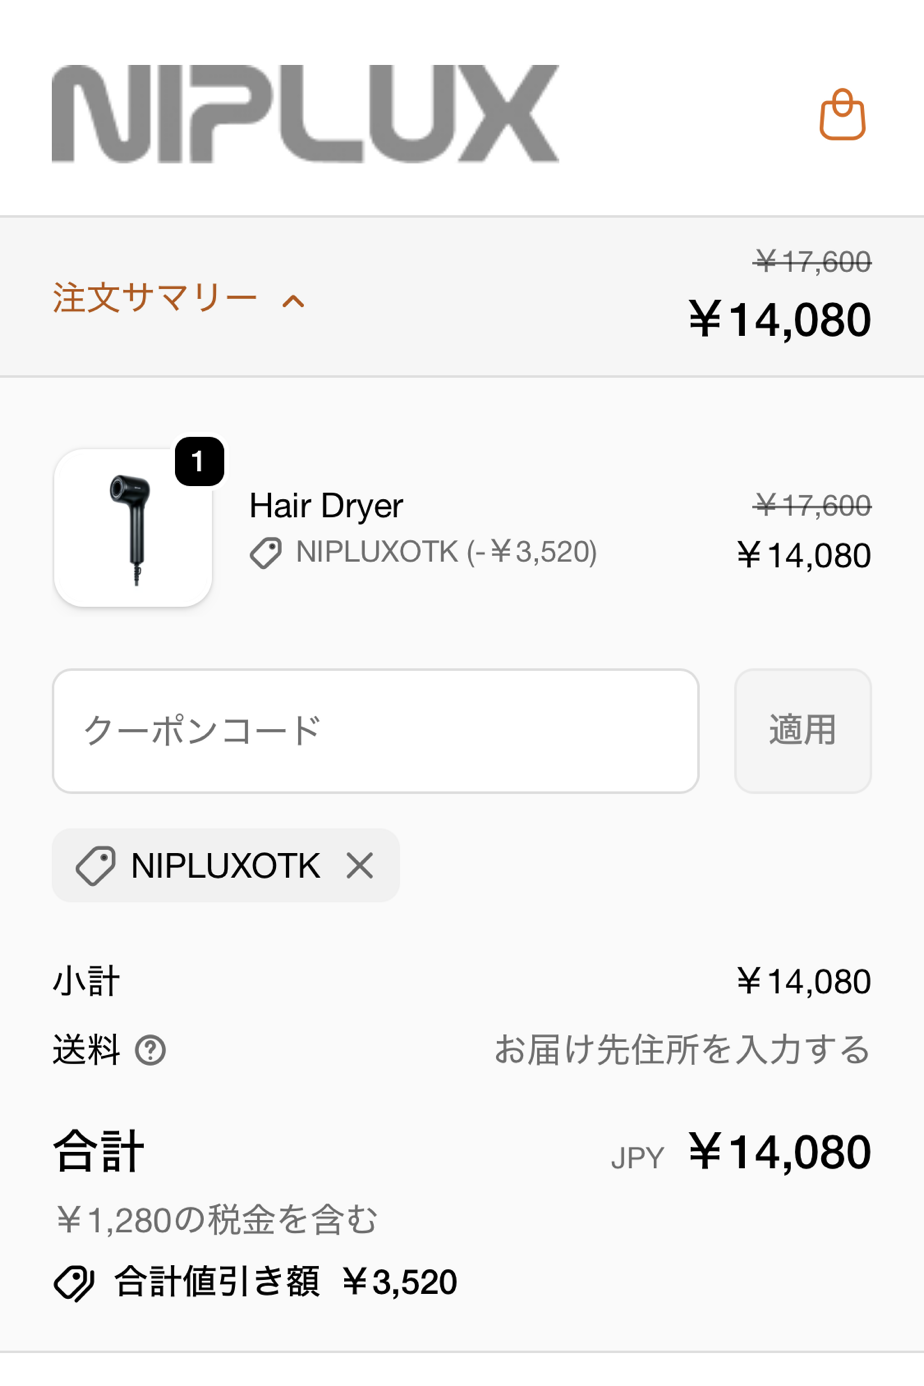Open the shopping bag cart icon

pos(842,115)
